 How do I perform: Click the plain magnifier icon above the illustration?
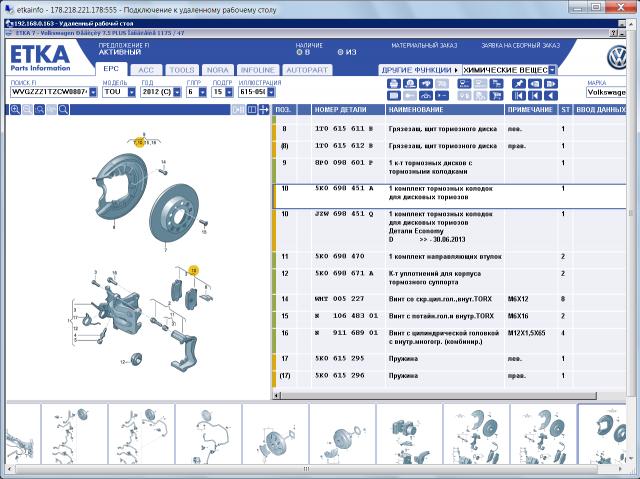click(63, 109)
